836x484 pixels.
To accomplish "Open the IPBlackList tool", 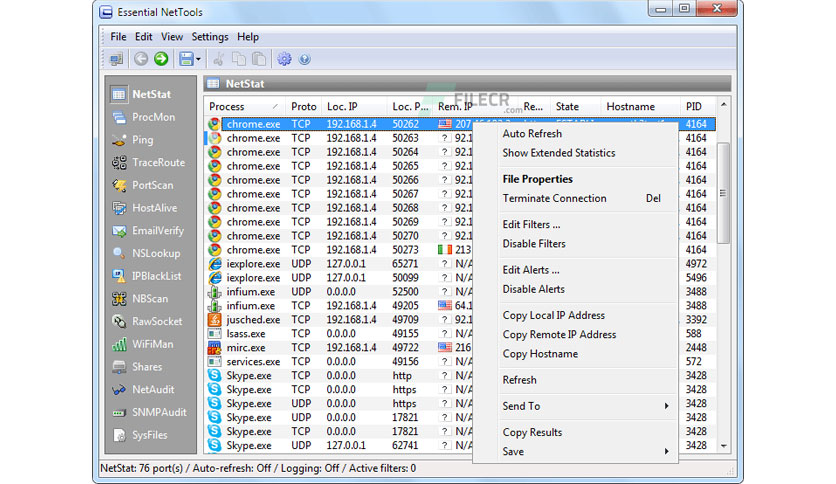I will [x=147, y=276].
